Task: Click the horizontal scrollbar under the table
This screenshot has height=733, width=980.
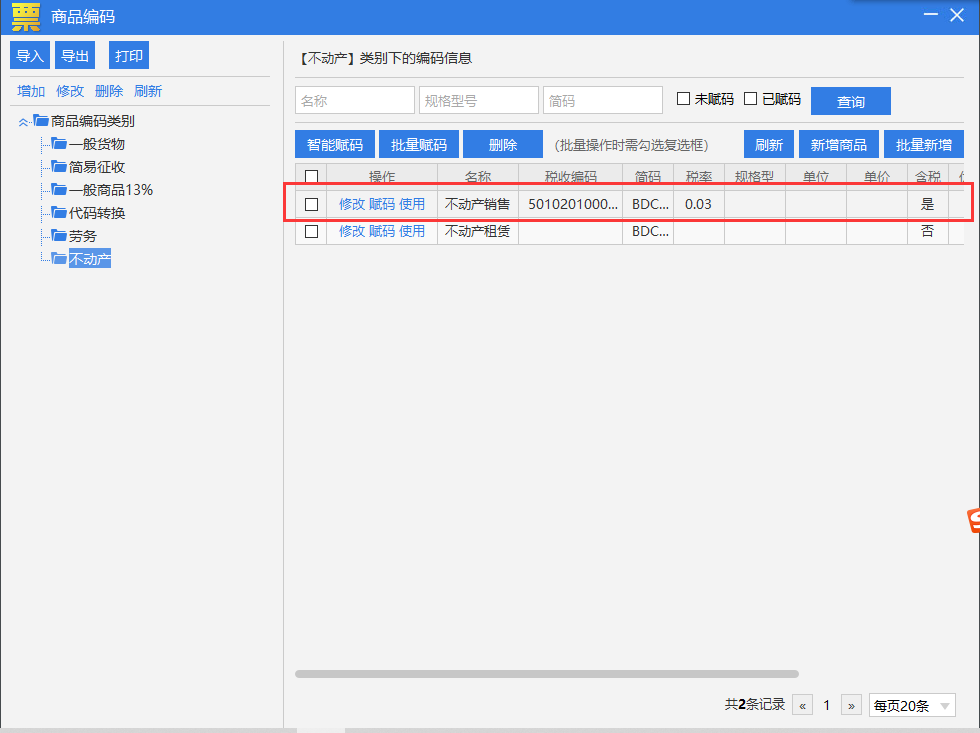Action: [x=546, y=674]
